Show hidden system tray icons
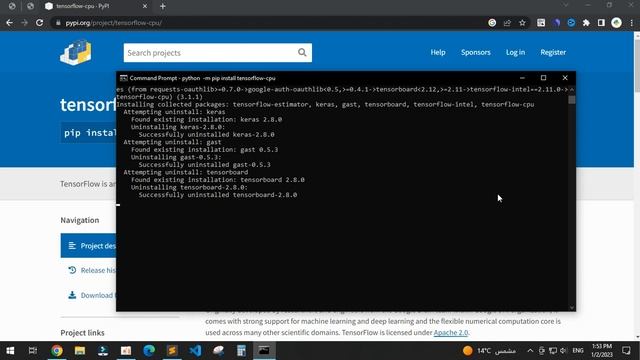 (530, 351)
